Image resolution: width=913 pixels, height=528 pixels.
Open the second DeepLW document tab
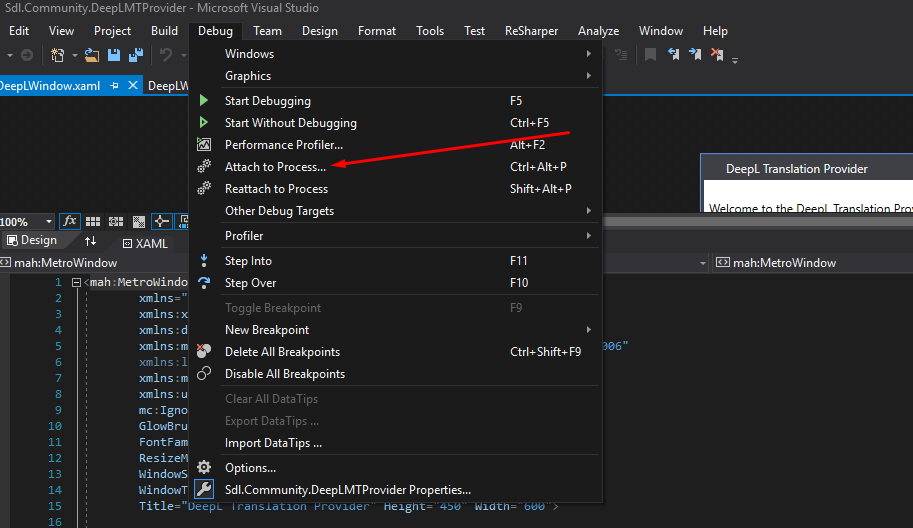168,86
